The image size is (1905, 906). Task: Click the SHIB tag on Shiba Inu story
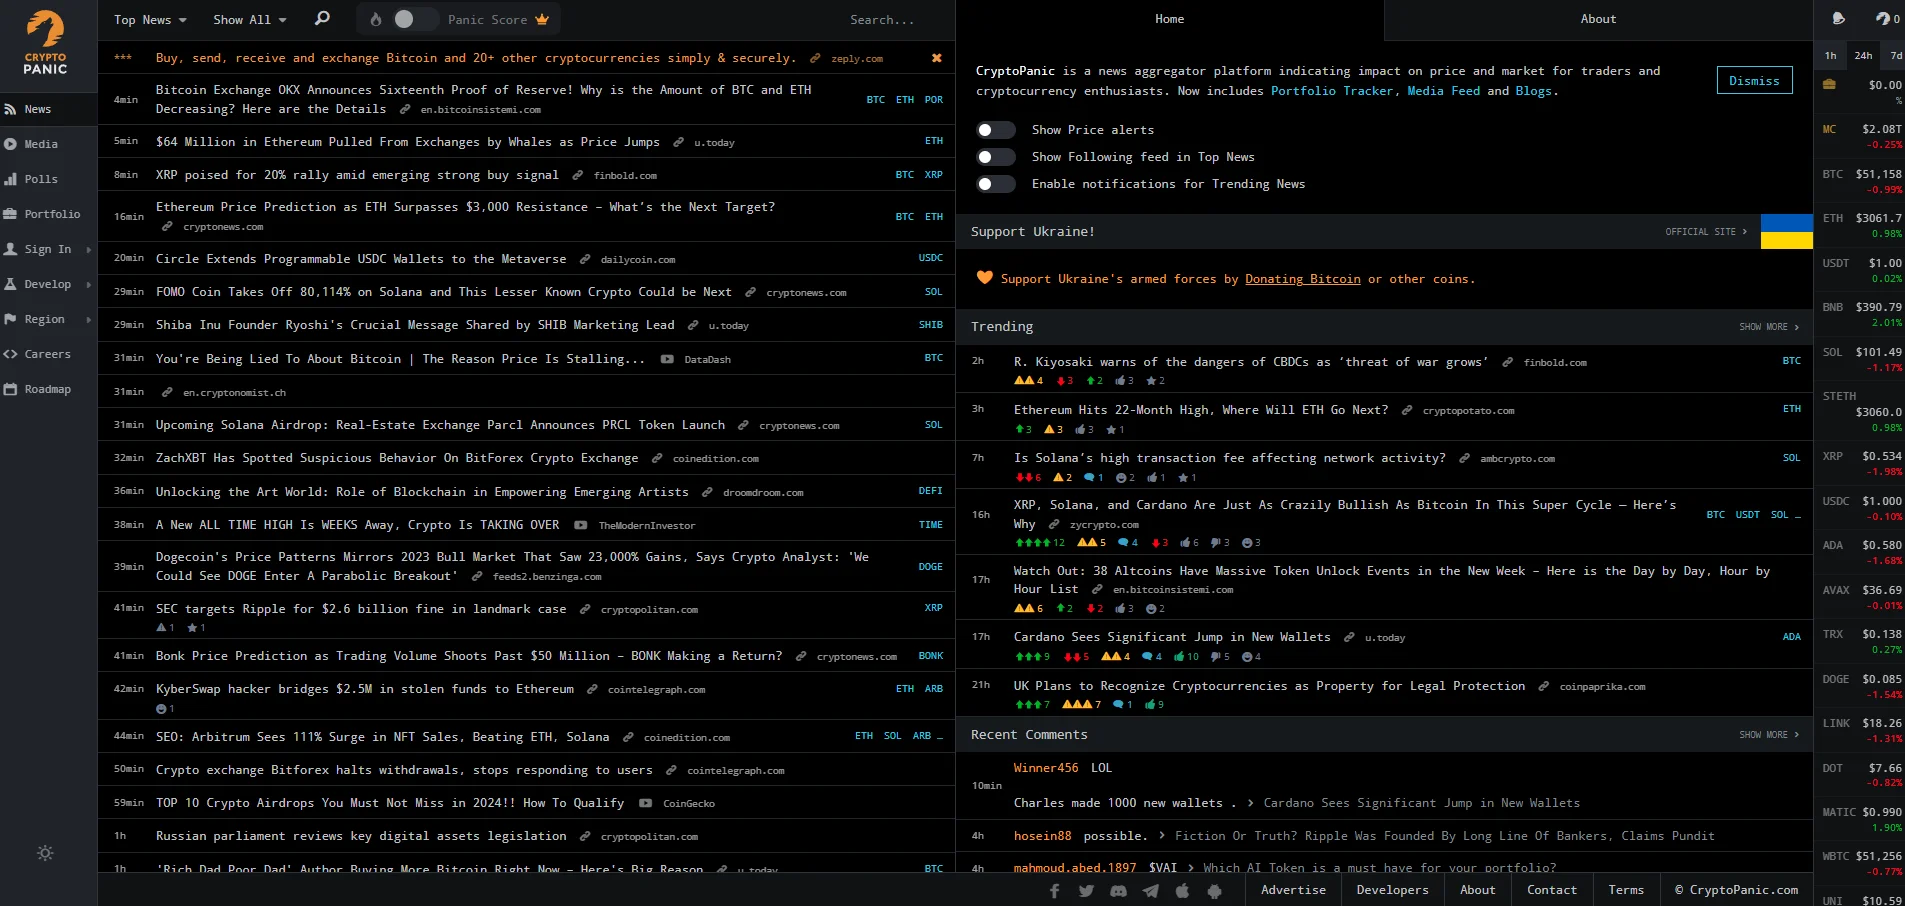tap(930, 325)
